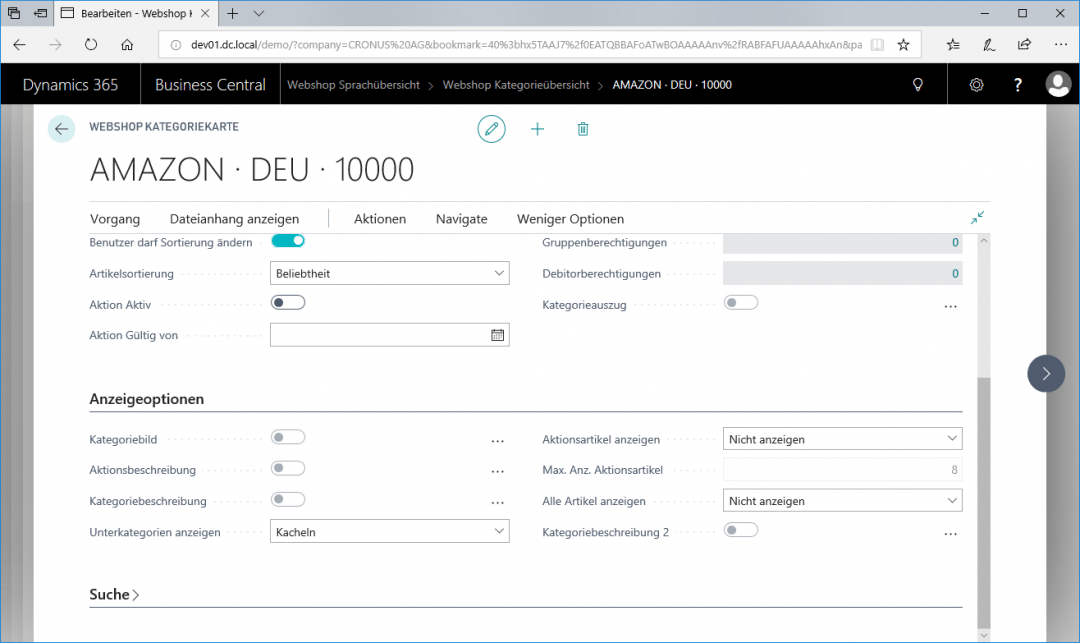Select the Bearbeiten - Webshop browser tab
Viewport: 1080px width, 643px height.
[135, 13]
